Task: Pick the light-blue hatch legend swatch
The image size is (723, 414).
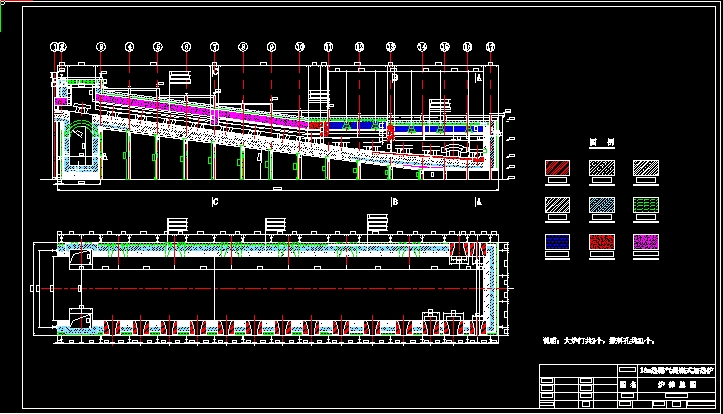Action: tap(602, 205)
